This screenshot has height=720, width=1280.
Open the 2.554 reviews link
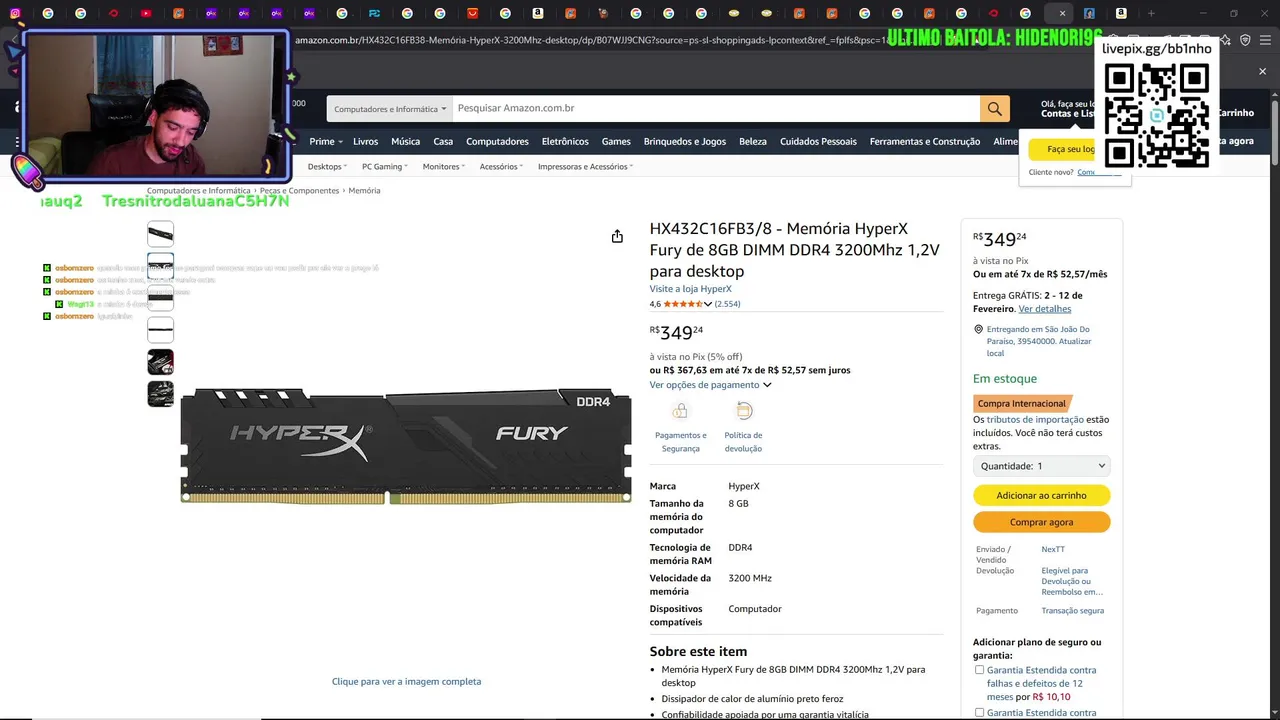(x=727, y=304)
